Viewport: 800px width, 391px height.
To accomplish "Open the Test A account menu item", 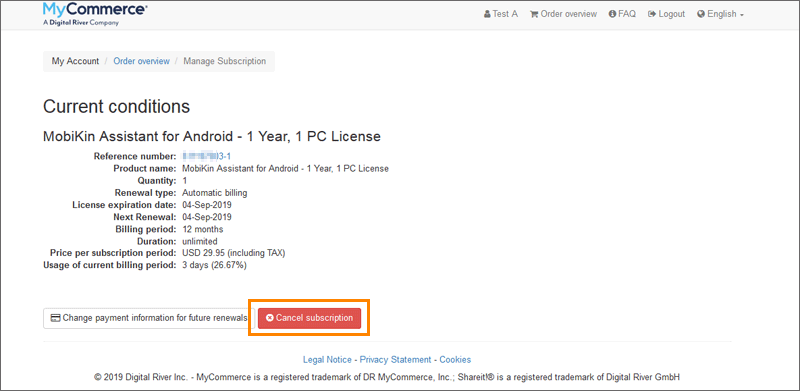I will (501, 14).
